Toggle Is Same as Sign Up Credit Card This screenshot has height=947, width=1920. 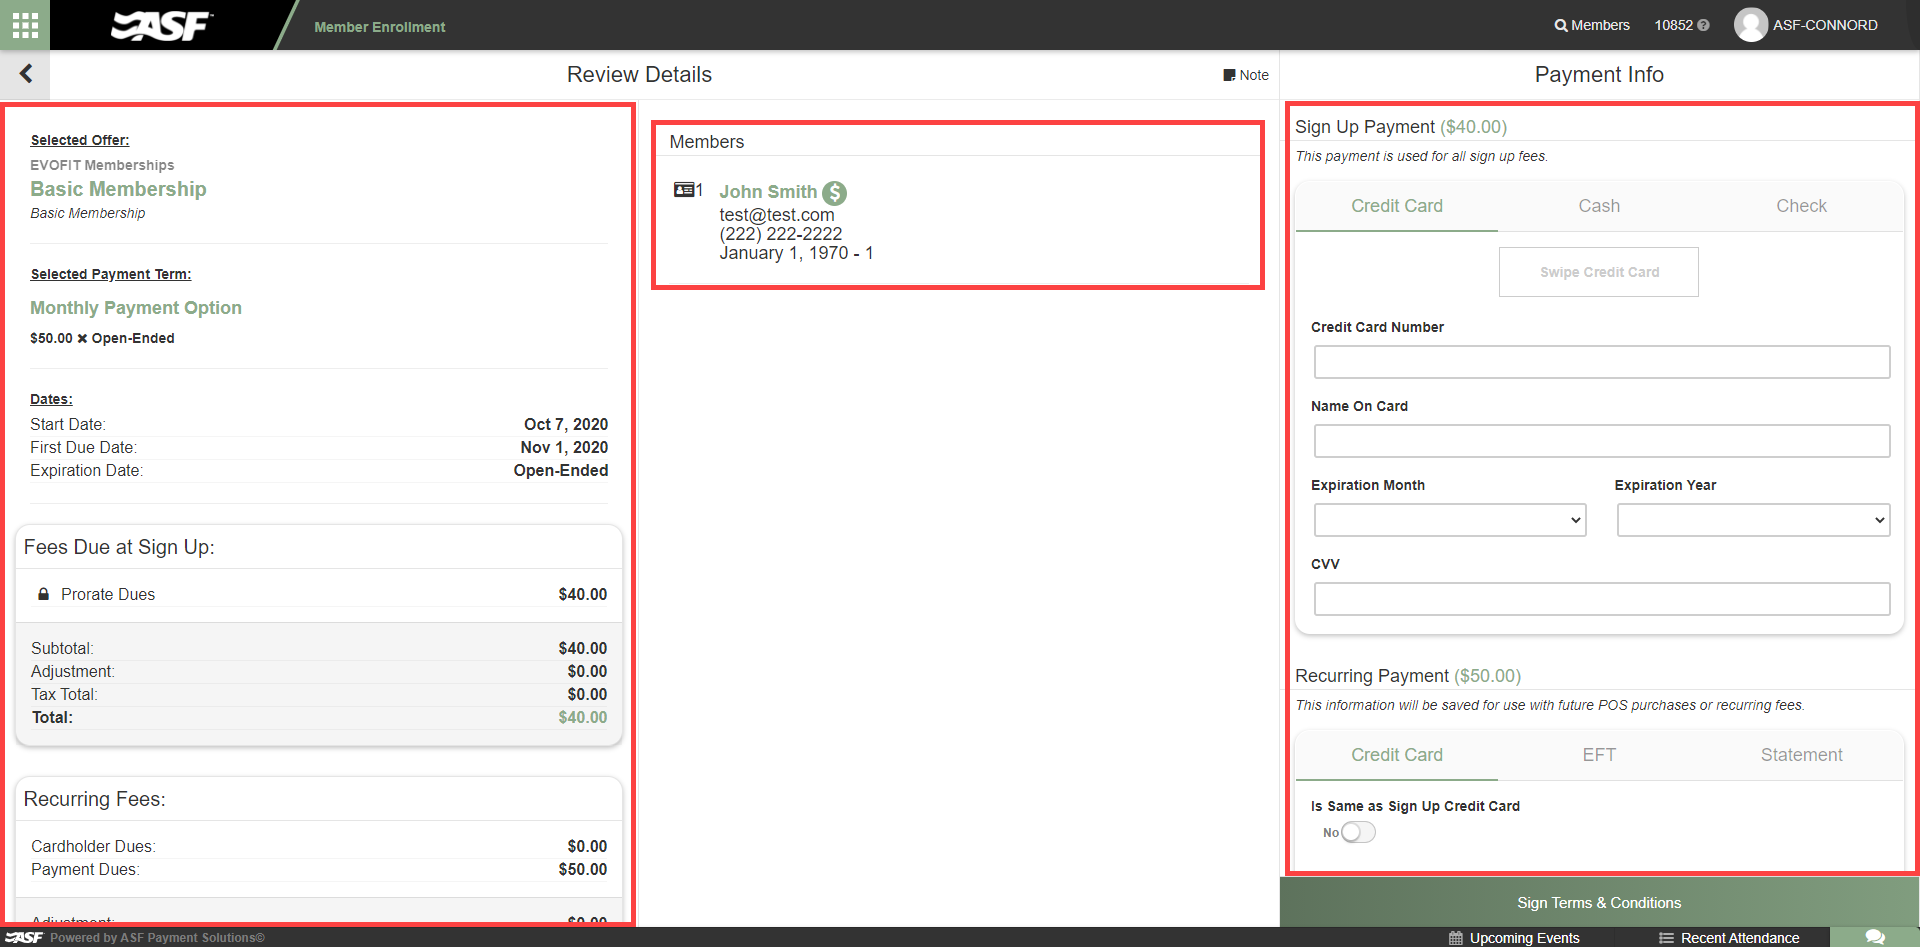pos(1358,832)
